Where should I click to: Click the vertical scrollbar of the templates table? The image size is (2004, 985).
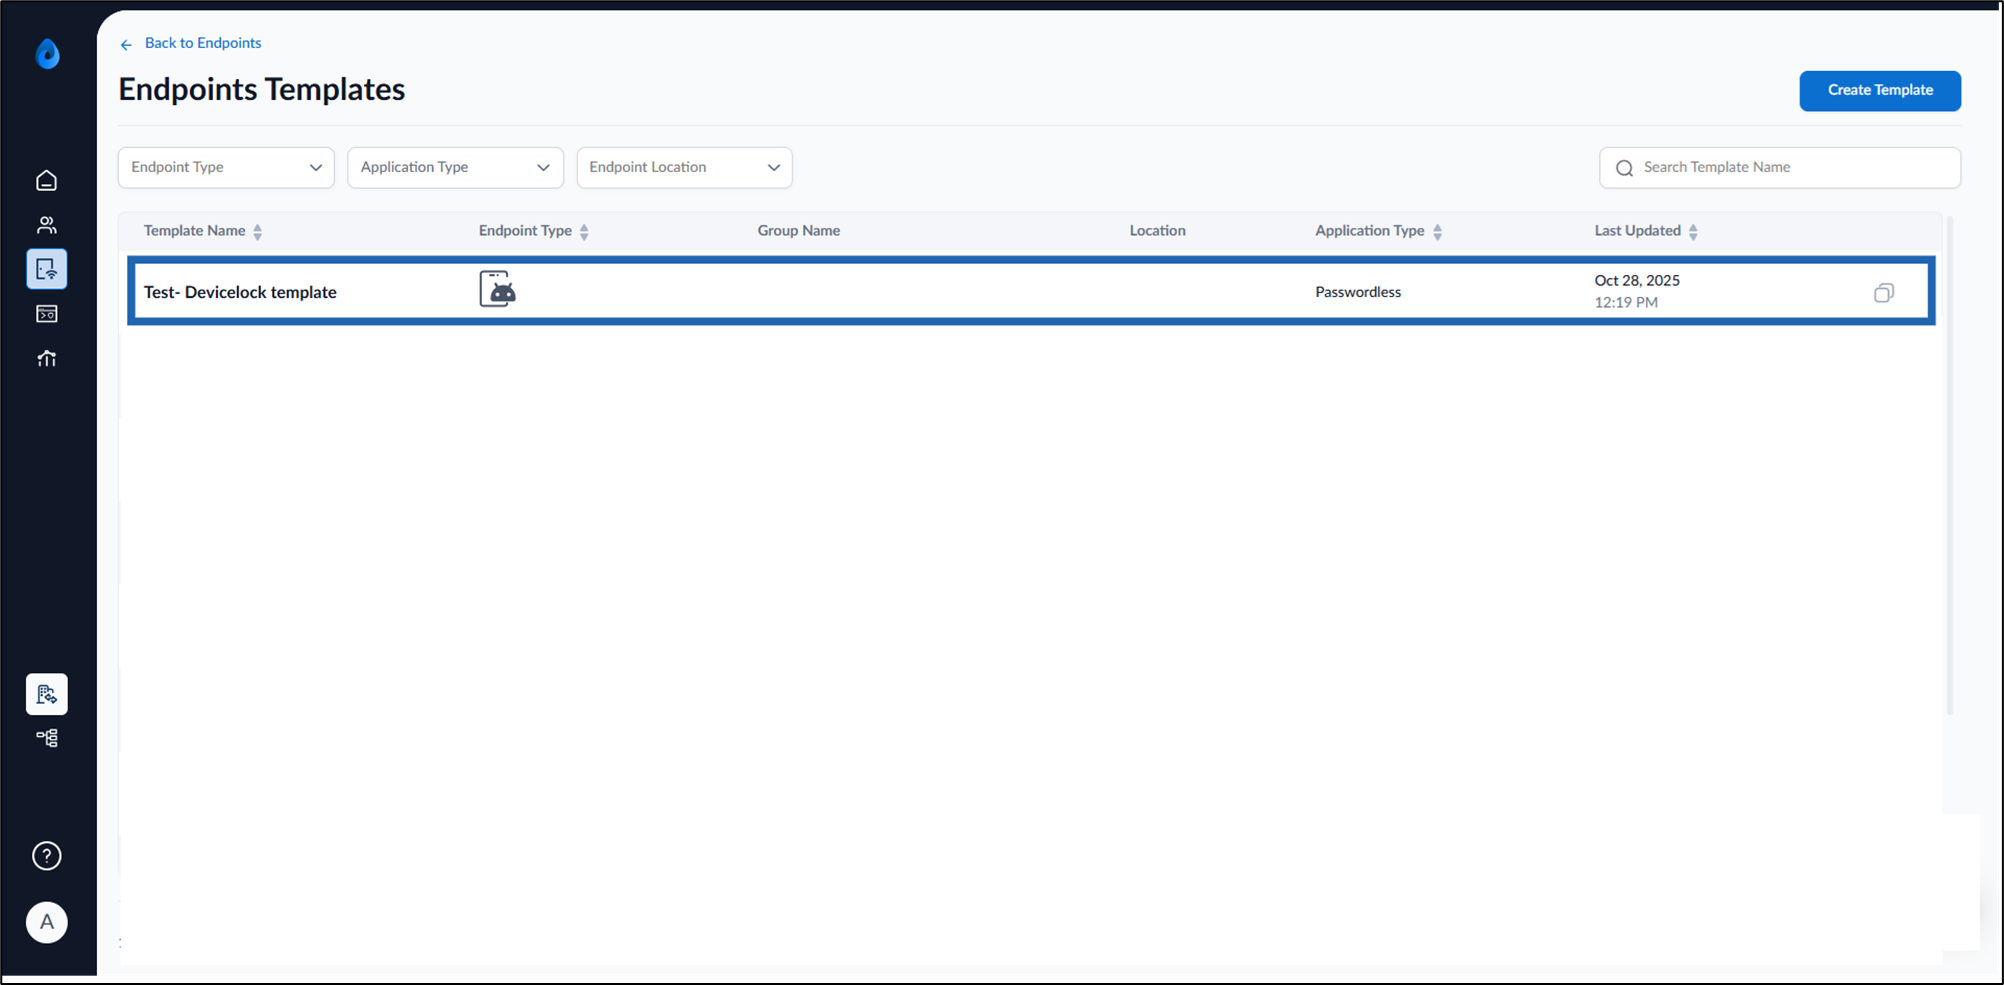(x=1950, y=465)
